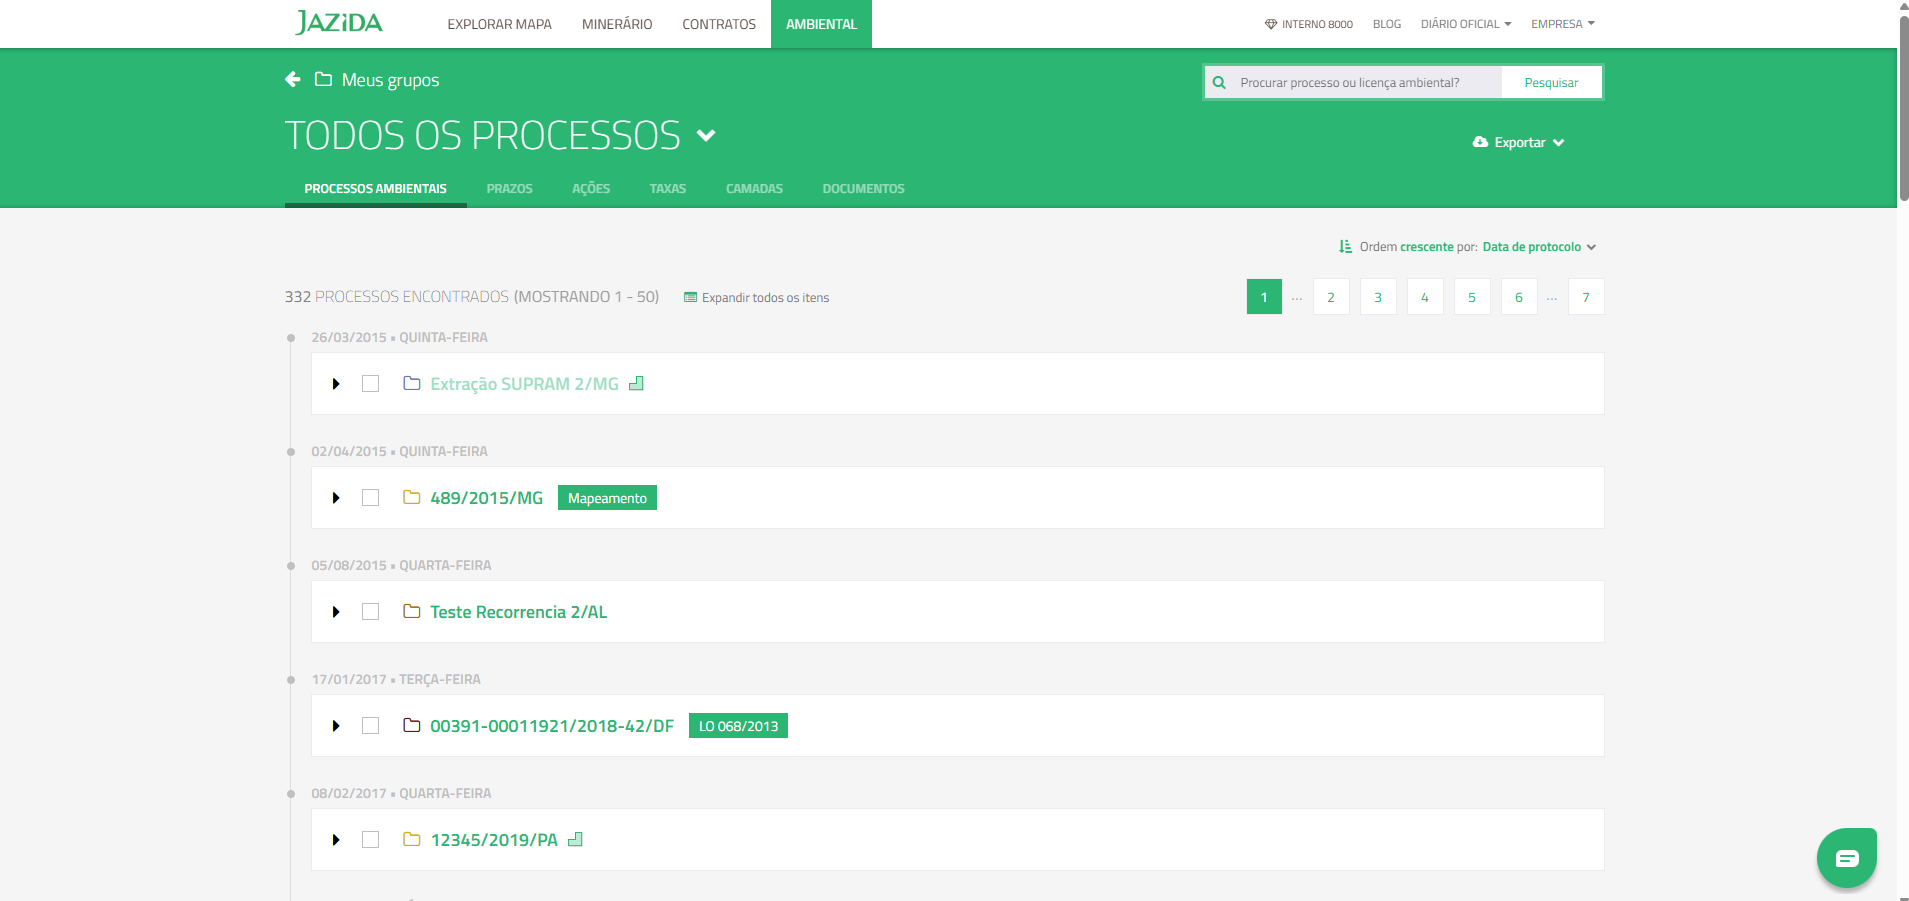Click the spreadsheet icon after Extração SUPRAM 2/MG
1909x901 pixels.
tap(637, 383)
